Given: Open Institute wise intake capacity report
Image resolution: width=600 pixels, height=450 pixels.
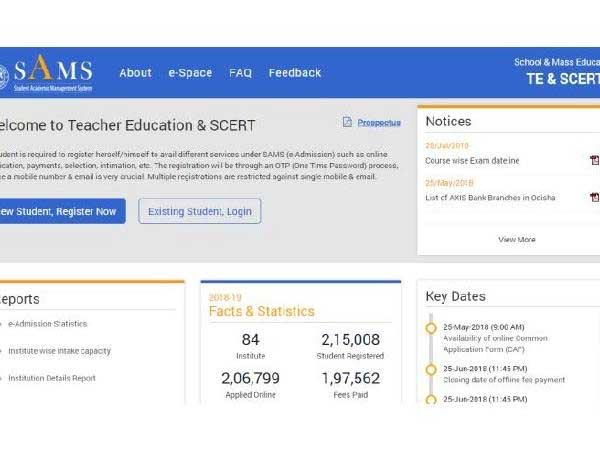Looking at the screenshot, I should click(x=59, y=351).
